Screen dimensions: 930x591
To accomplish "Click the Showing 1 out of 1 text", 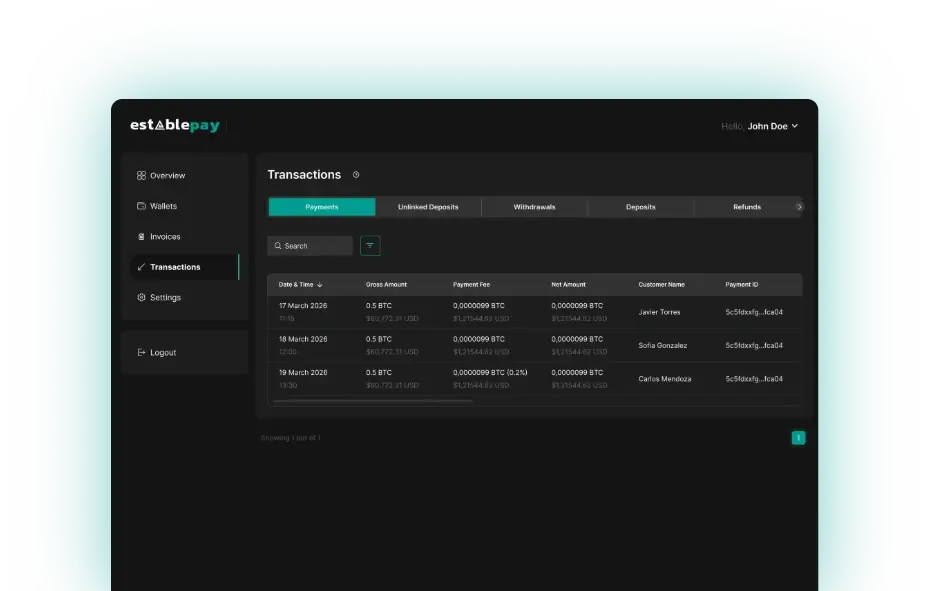I will 291,438.
